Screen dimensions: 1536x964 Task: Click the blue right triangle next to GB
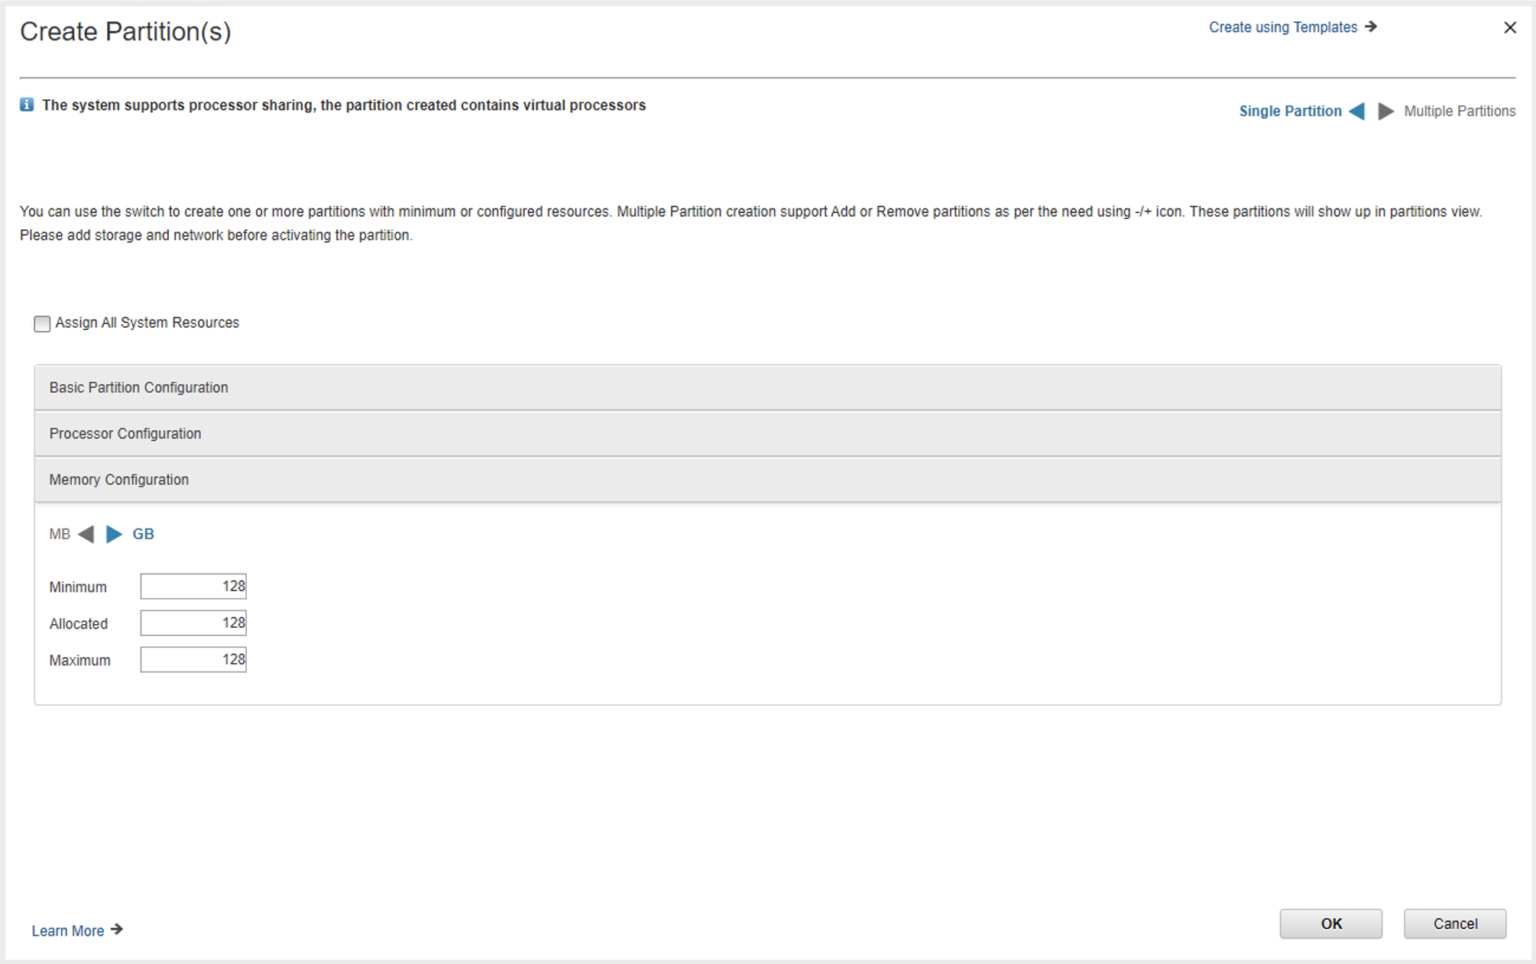pyautogui.click(x=114, y=534)
